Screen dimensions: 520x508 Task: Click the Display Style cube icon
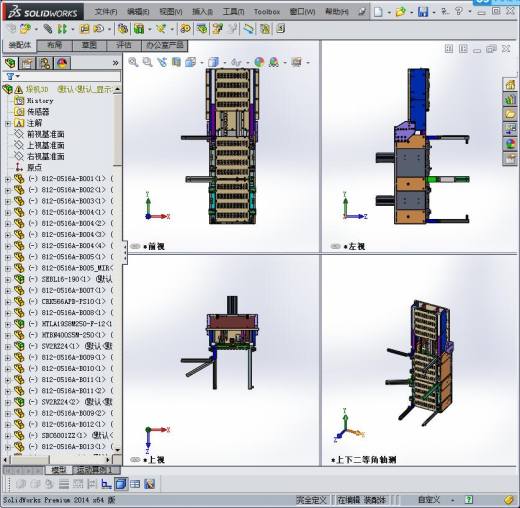point(213,62)
